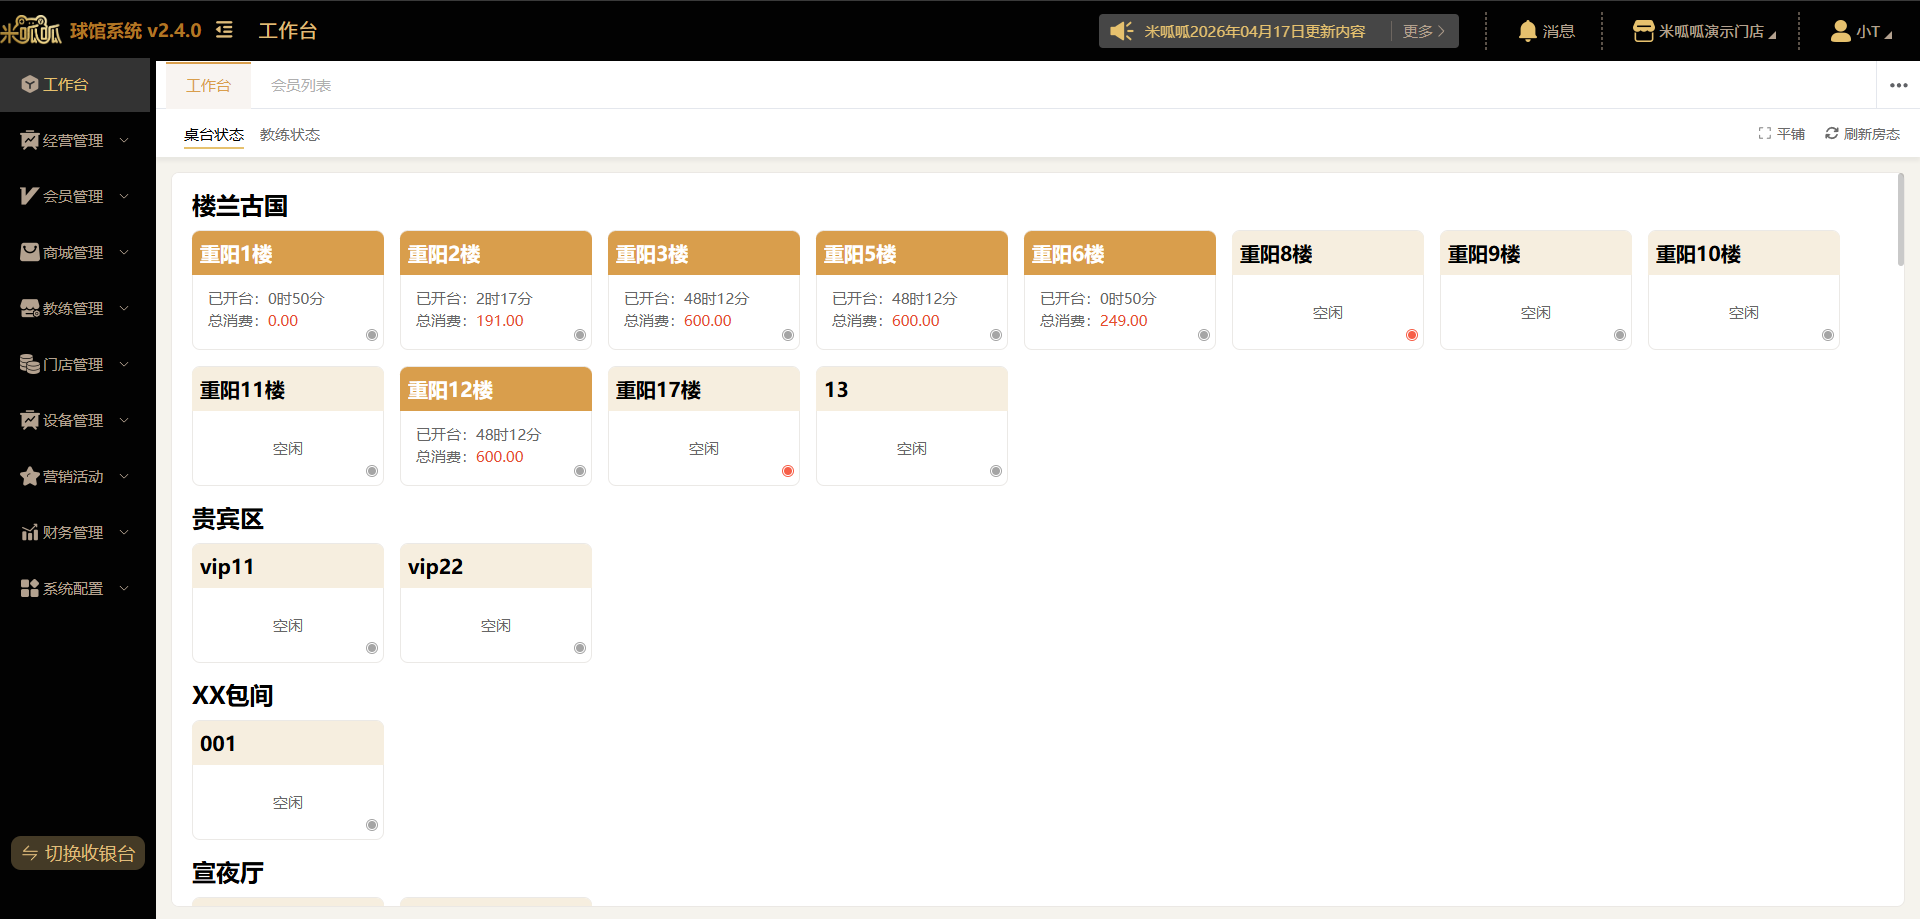
Task: Click the 会员管理 sidebar icon
Action: 30,196
